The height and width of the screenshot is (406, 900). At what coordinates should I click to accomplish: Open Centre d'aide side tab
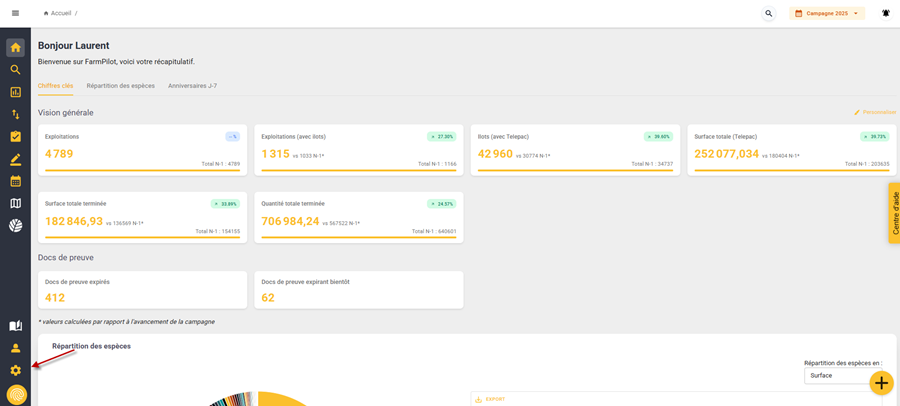[x=894, y=213]
